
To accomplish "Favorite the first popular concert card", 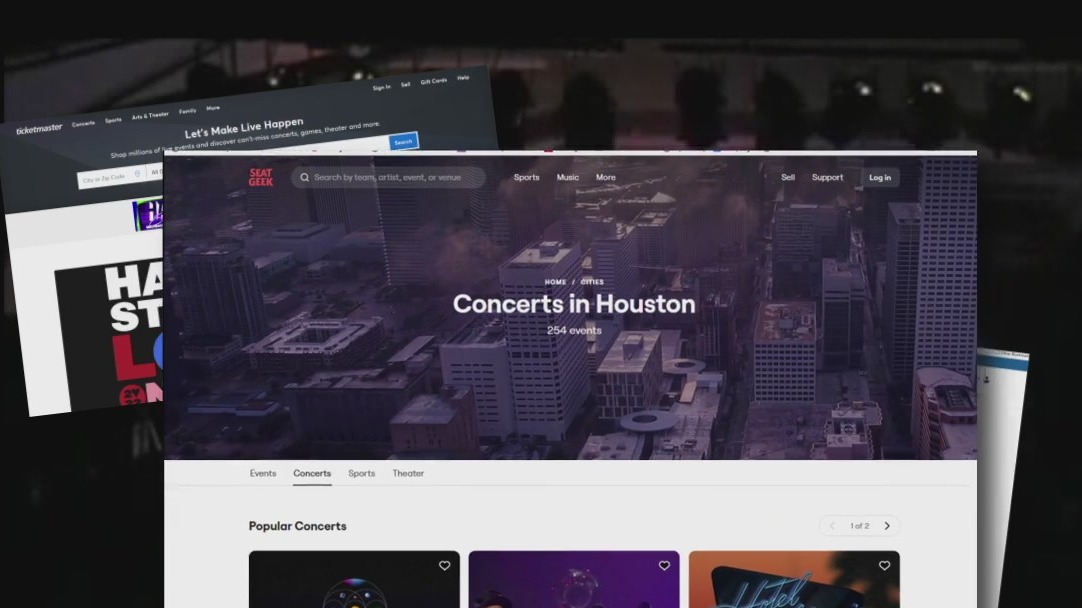I will (444, 566).
